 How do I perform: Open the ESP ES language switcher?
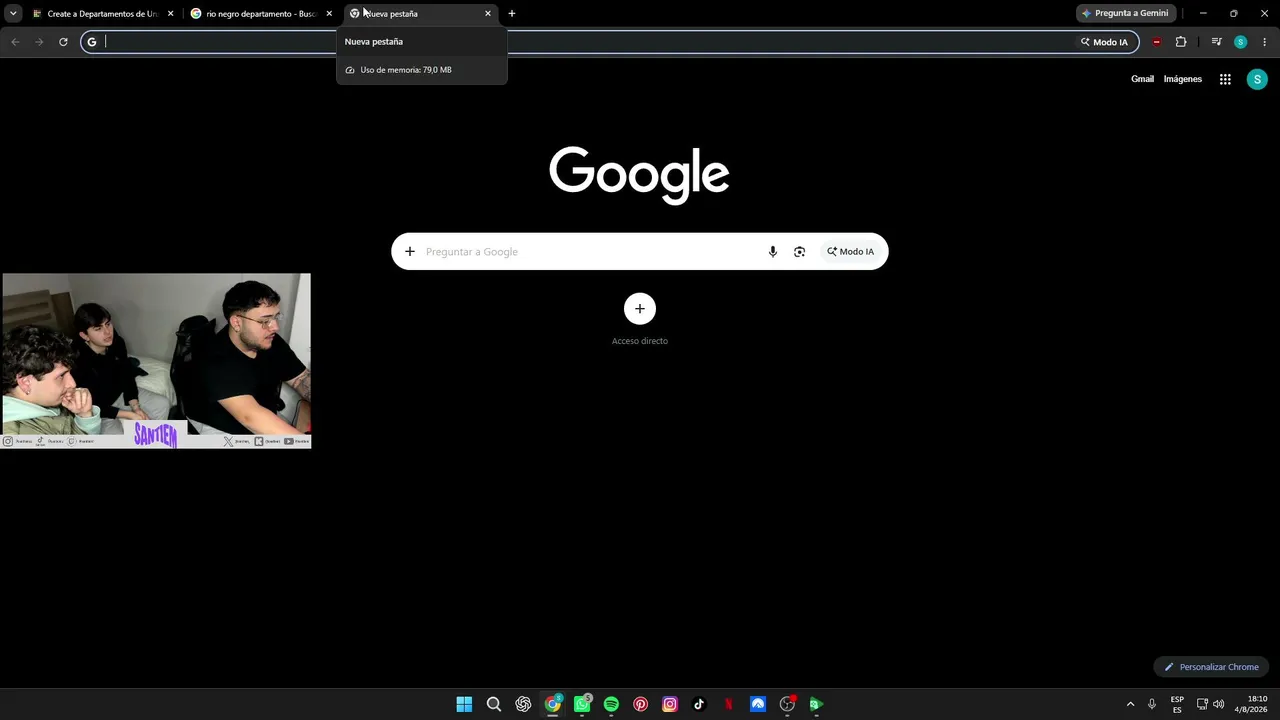pos(1177,704)
